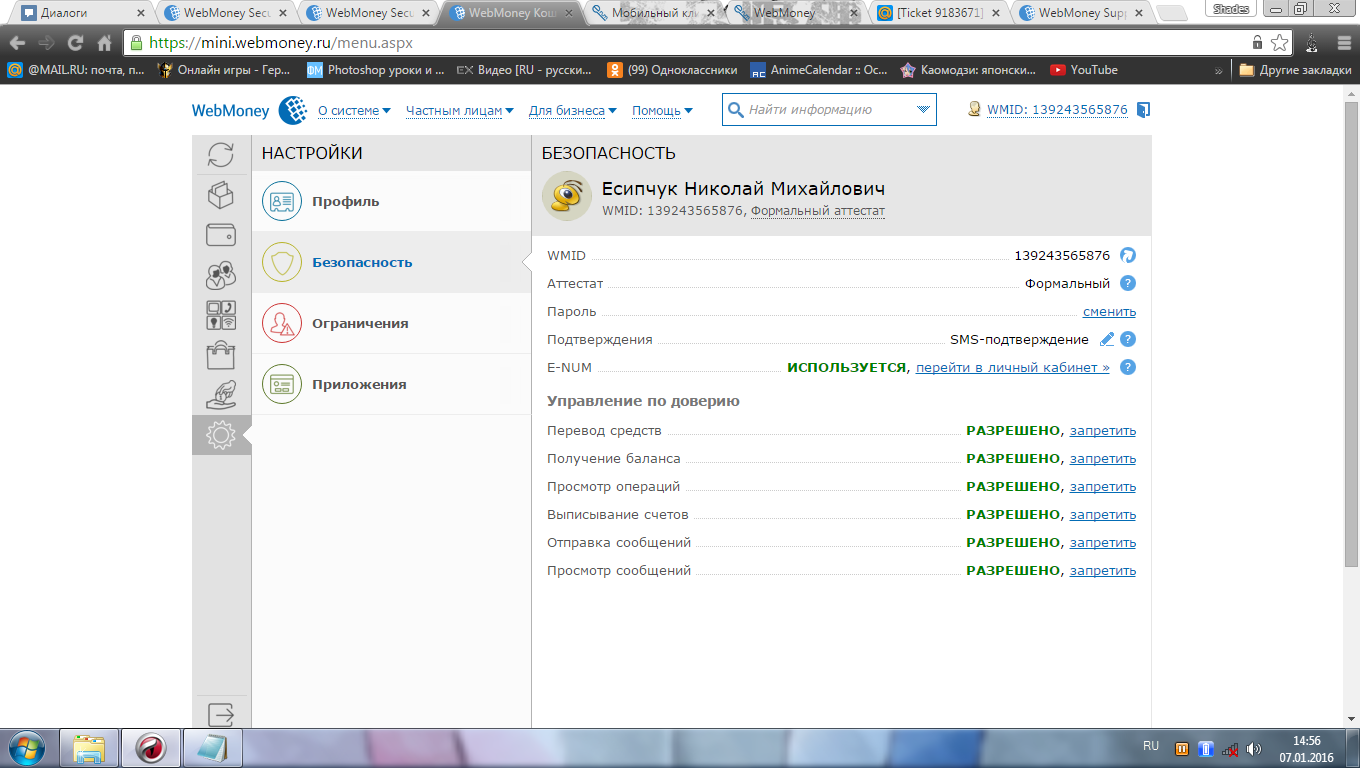Expand the Частным лицам dropdown menu

pyautogui.click(x=460, y=111)
